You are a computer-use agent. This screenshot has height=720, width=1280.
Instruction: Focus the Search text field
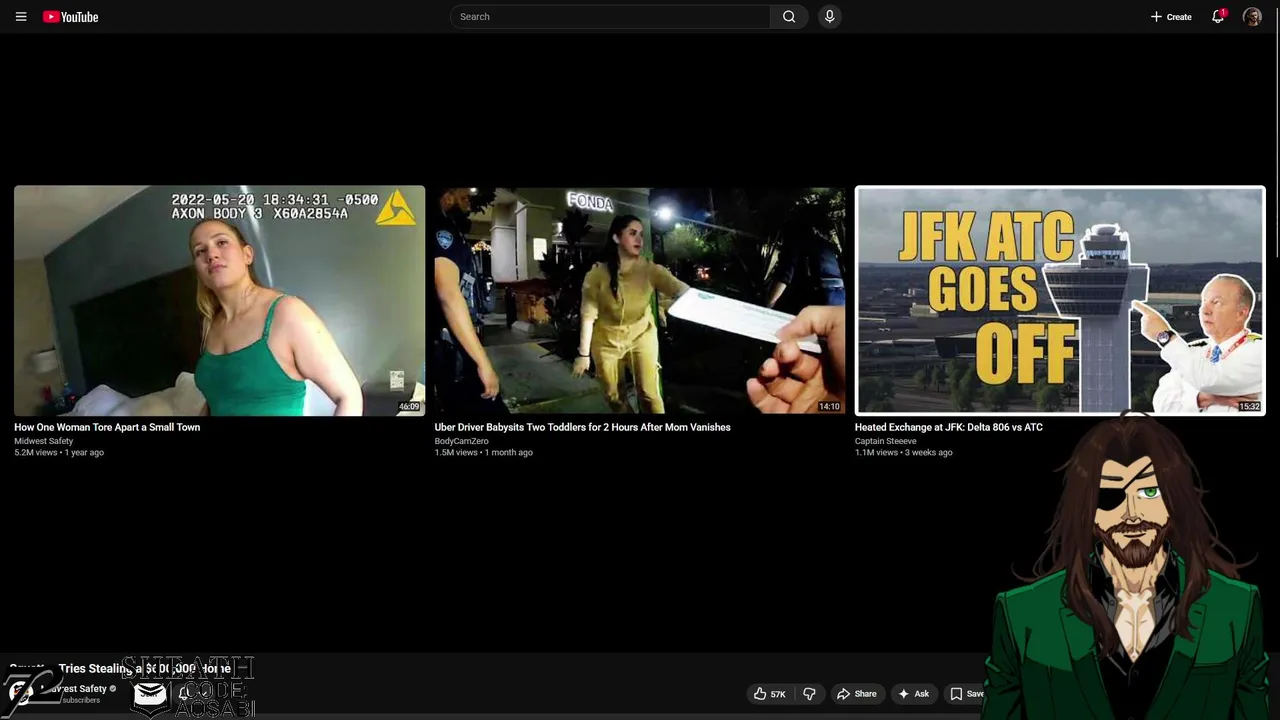pos(610,17)
